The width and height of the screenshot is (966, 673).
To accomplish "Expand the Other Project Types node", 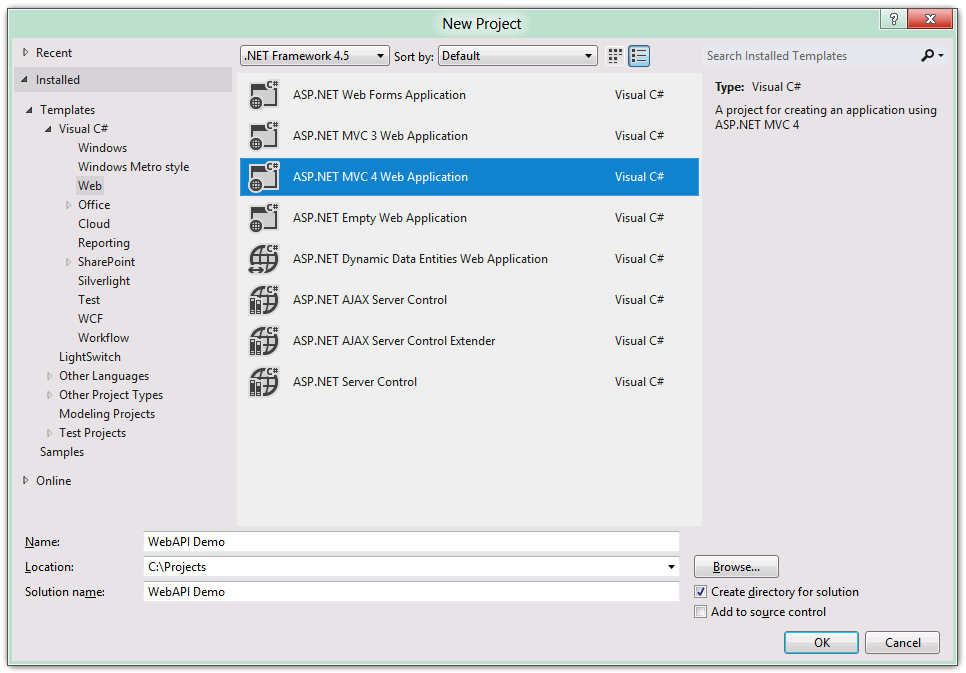I will 49,396.
